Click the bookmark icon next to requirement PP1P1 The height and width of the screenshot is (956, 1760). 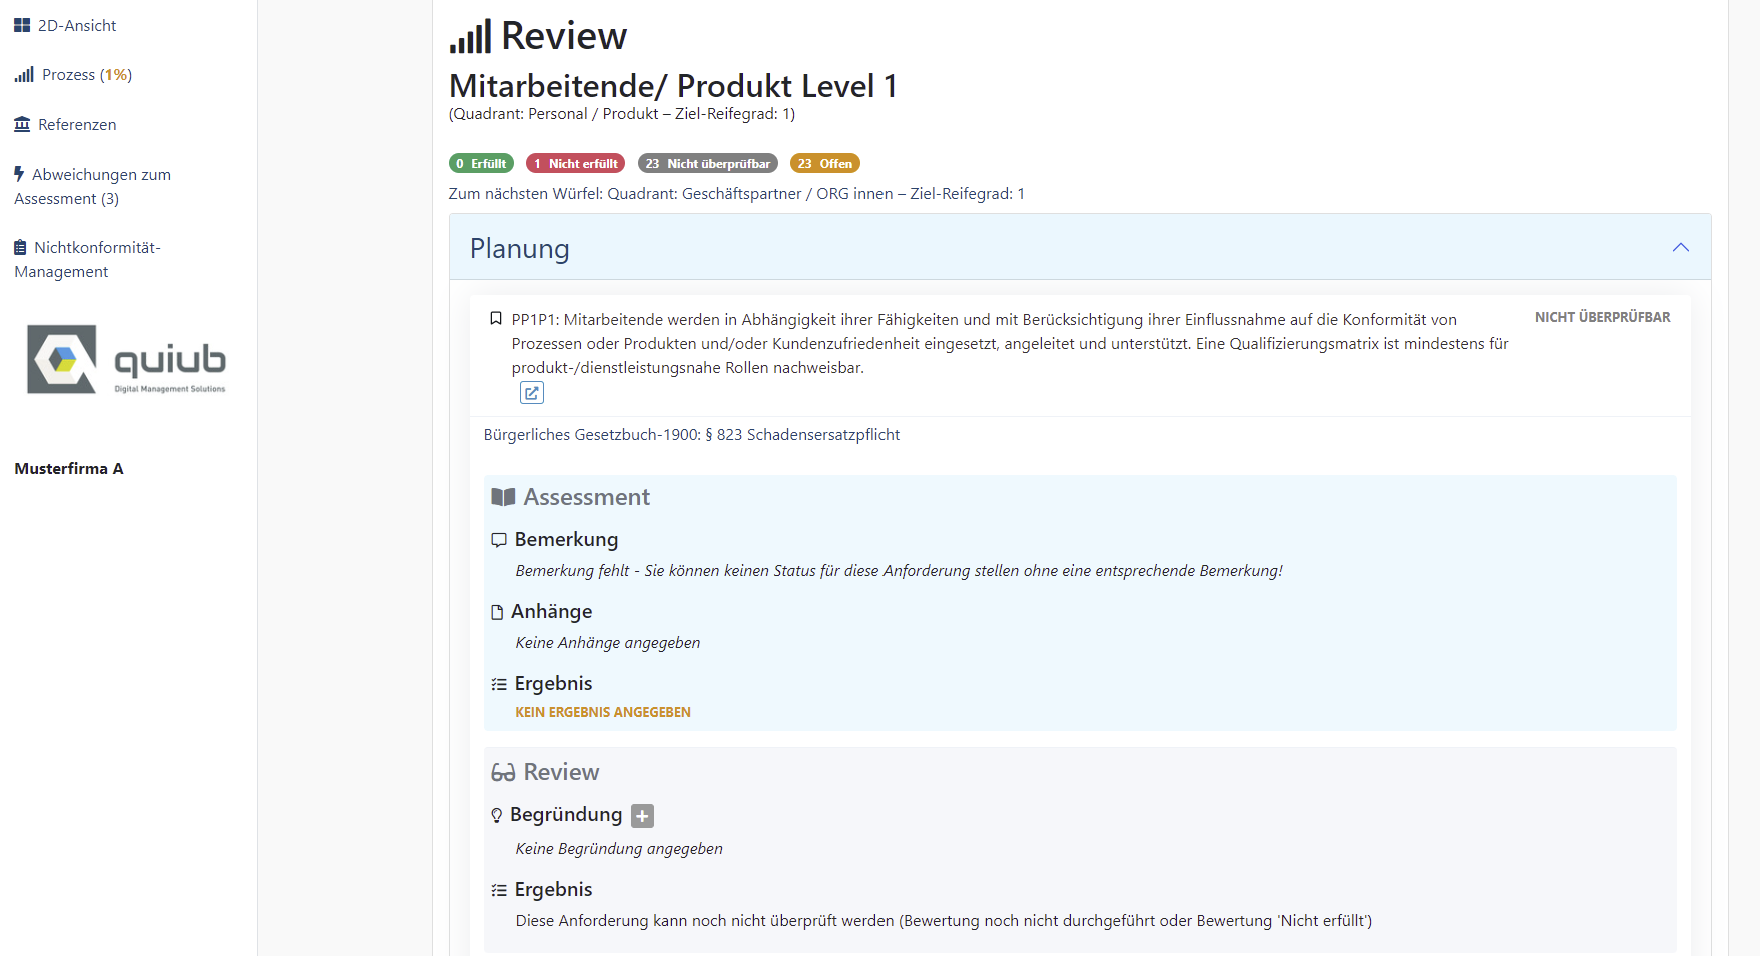point(496,318)
